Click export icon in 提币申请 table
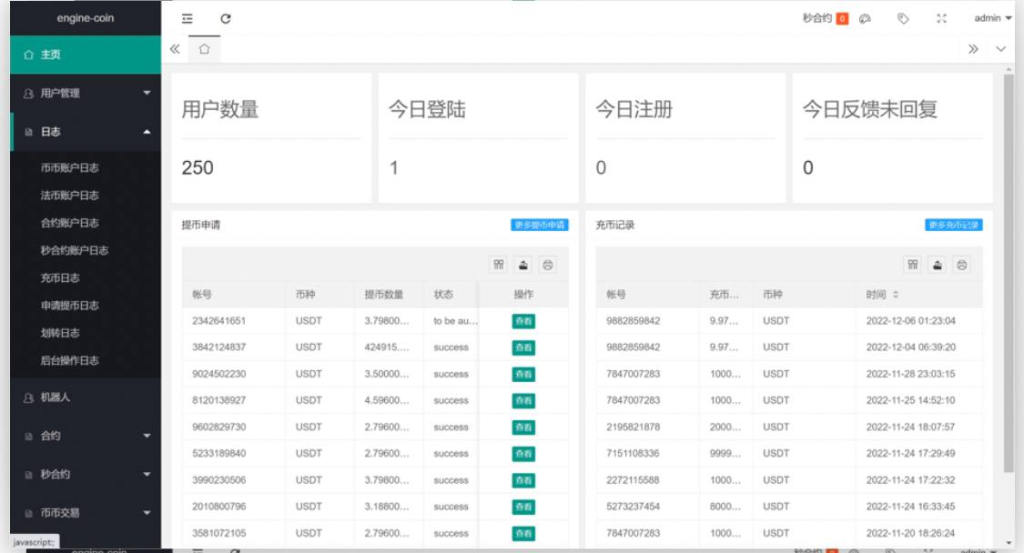The height and width of the screenshot is (553, 1024). click(523, 264)
